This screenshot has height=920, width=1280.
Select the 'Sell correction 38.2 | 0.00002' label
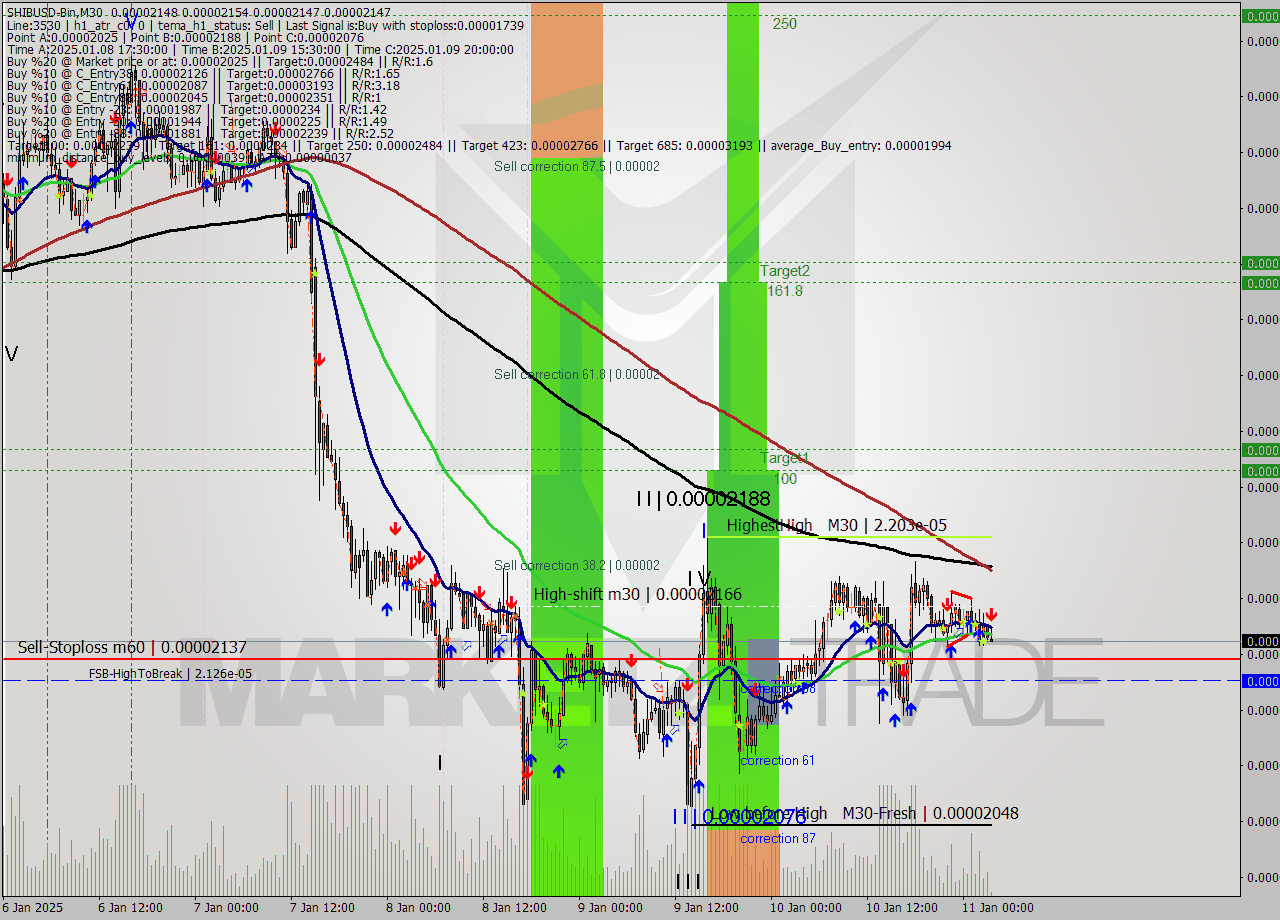[577, 566]
